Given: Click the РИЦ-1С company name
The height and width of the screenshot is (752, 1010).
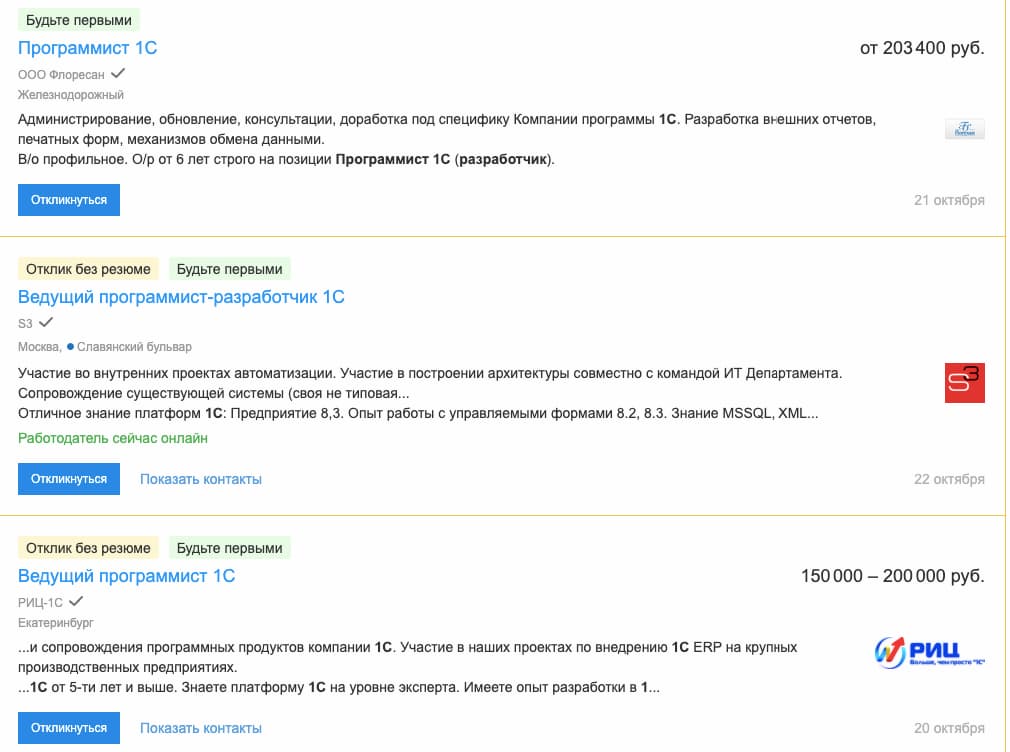Looking at the screenshot, I should point(40,602).
